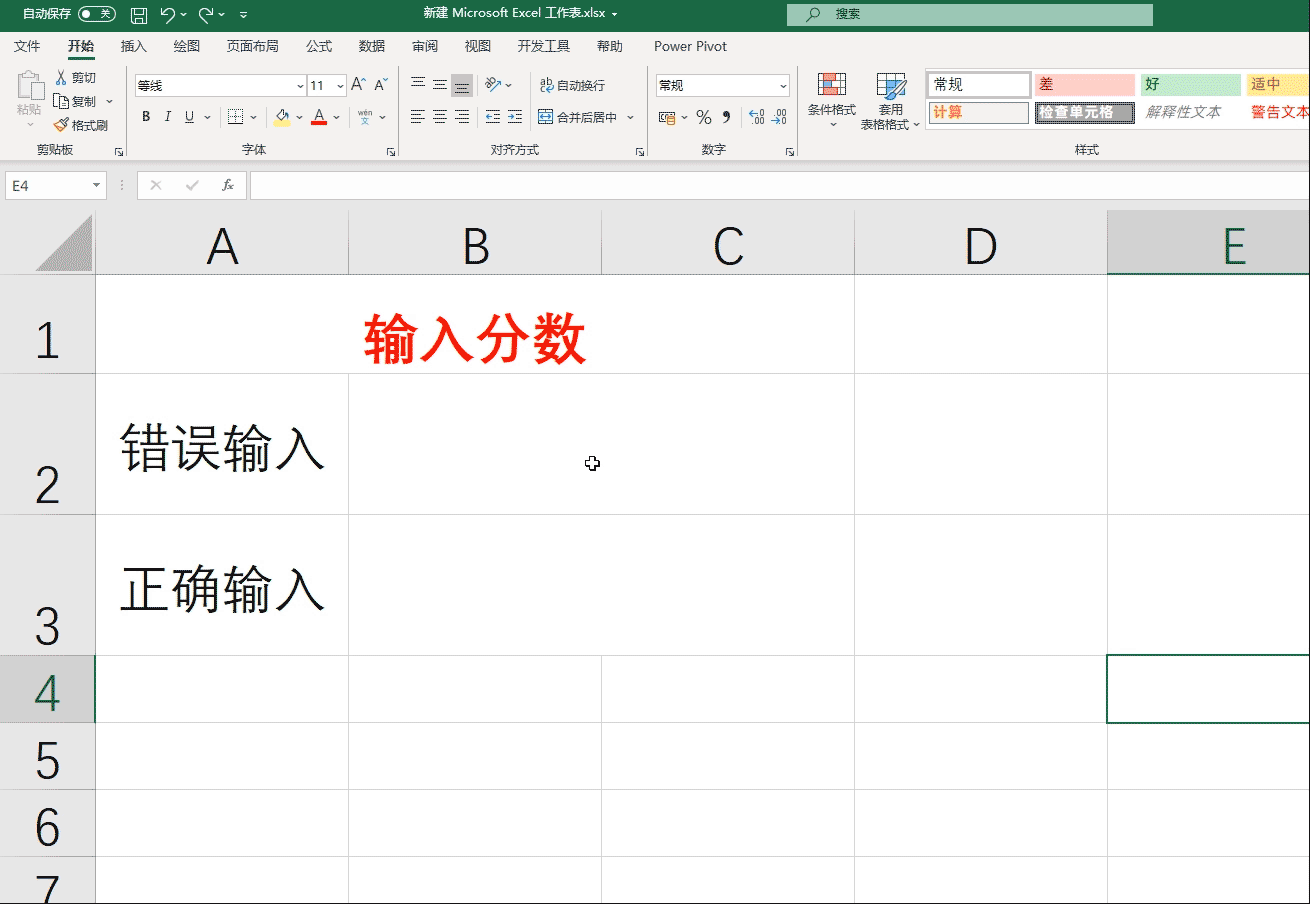Toggle underline formatting
This screenshot has width=1310, height=904.
point(190,117)
